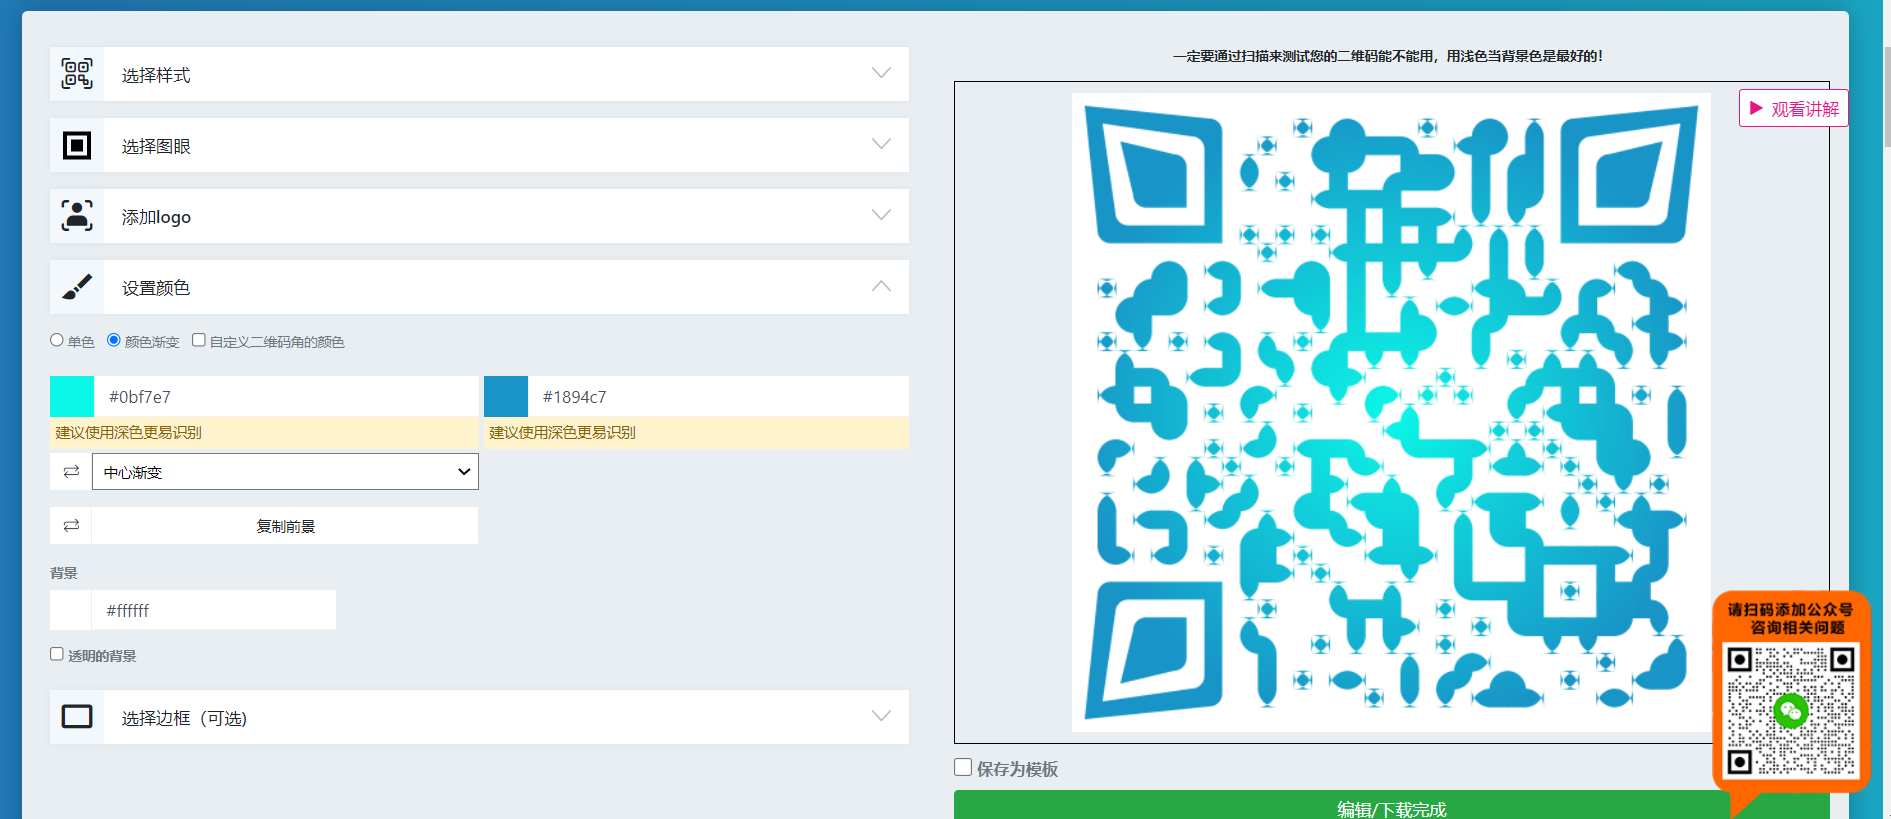Click the paintbrush icon beside 设置颜色

click(77, 287)
